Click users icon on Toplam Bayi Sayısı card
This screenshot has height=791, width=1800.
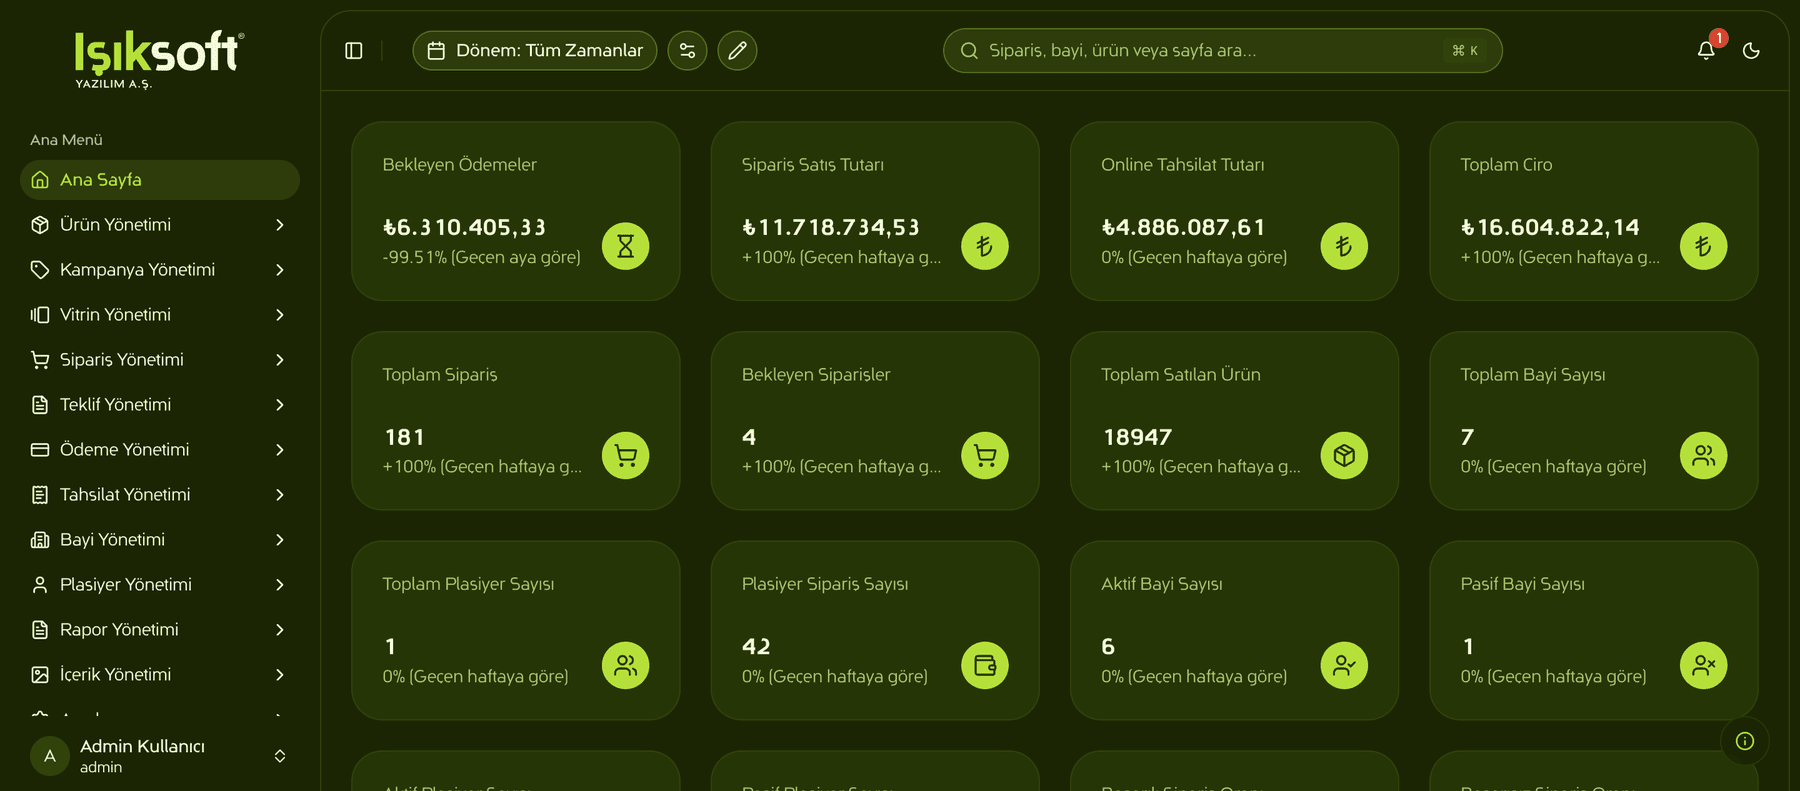click(x=1704, y=456)
